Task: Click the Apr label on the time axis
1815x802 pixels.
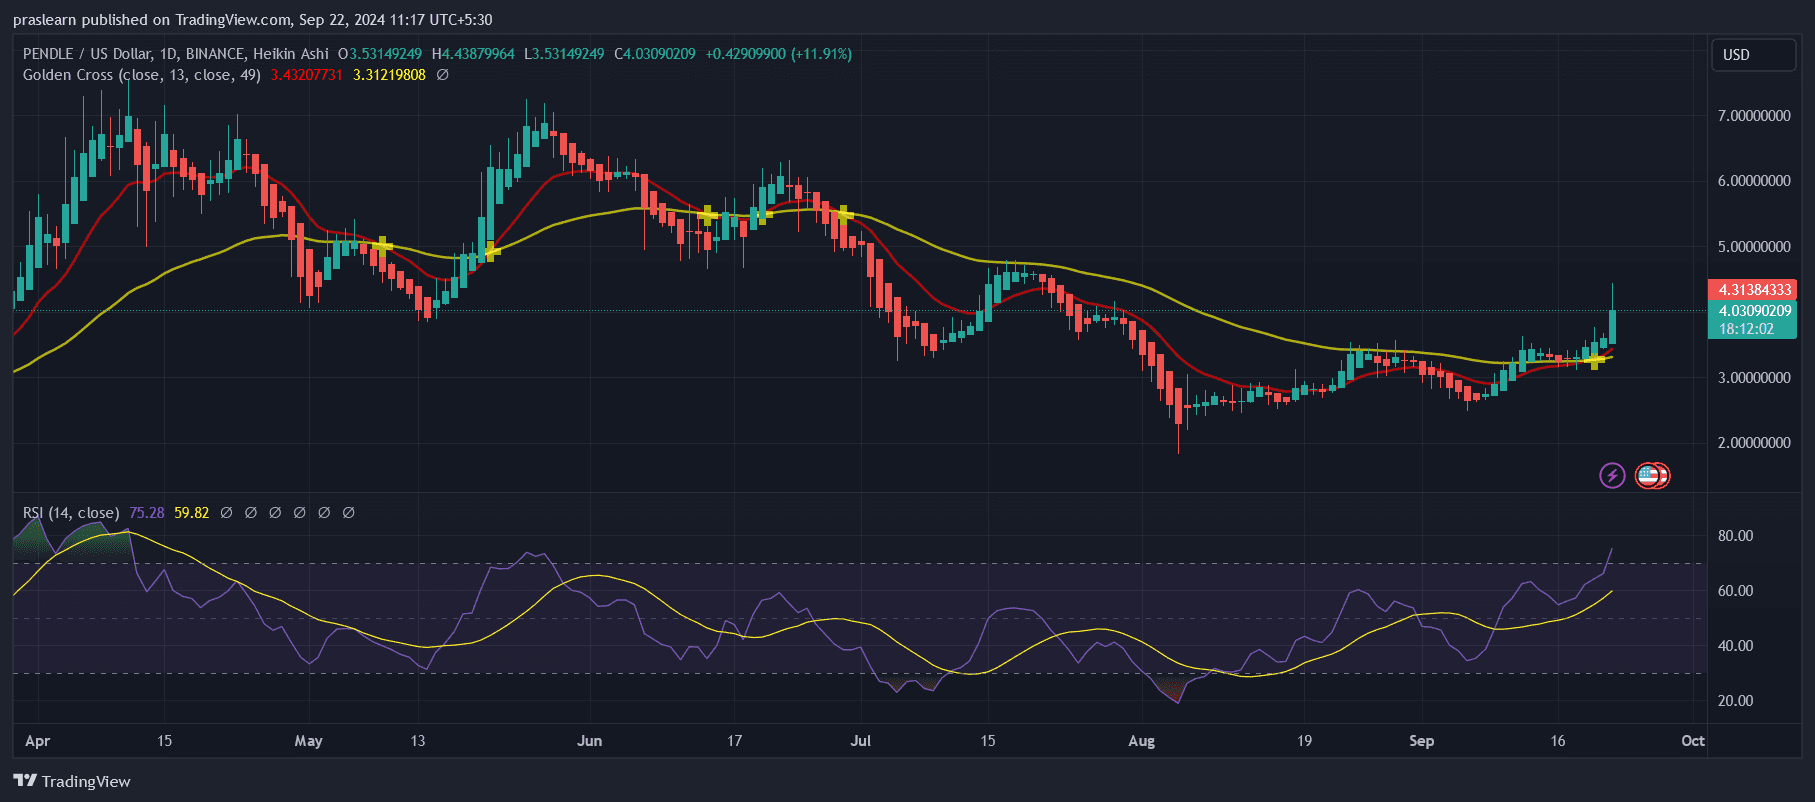Action: tap(37, 741)
